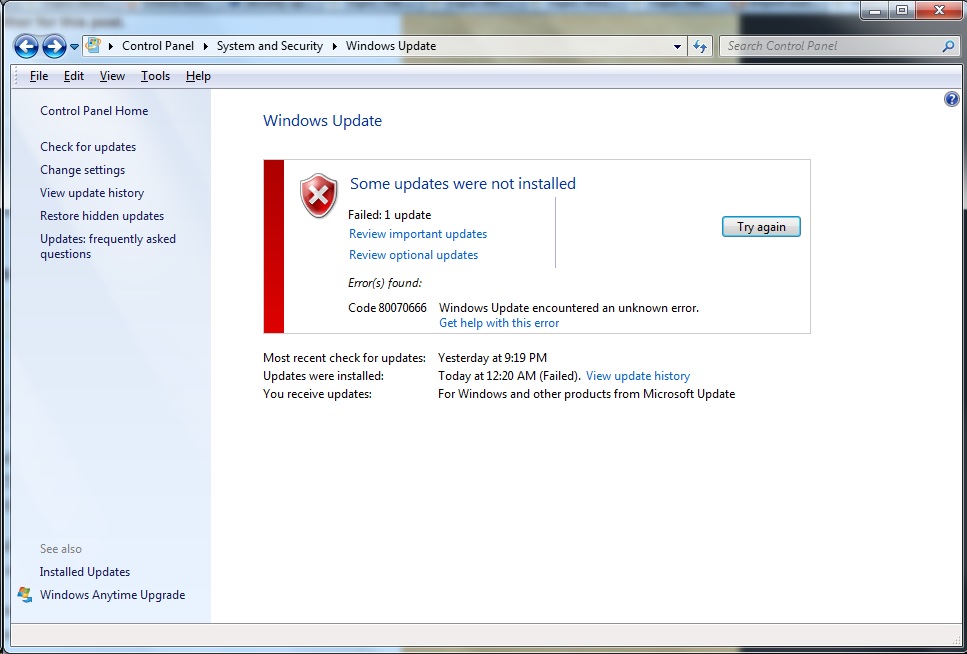Minimize the Windows Update window
The image size is (967, 654).
click(x=874, y=10)
